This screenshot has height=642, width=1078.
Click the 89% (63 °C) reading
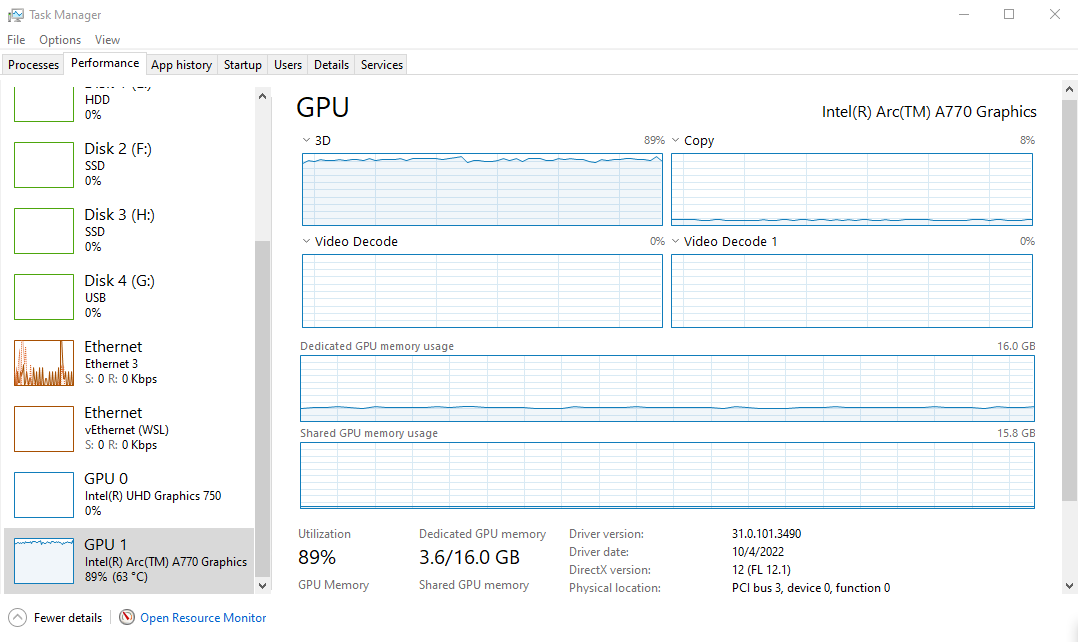click(x=116, y=577)
